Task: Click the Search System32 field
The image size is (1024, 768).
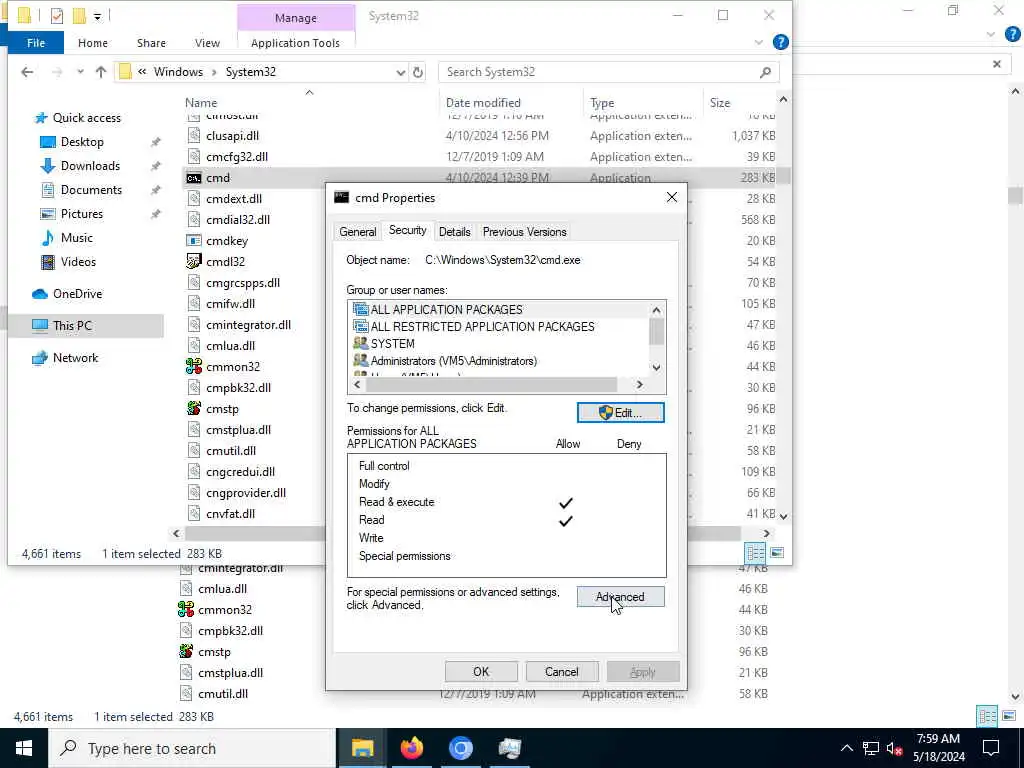Action: pyautogui.click(x=600, y=72)
